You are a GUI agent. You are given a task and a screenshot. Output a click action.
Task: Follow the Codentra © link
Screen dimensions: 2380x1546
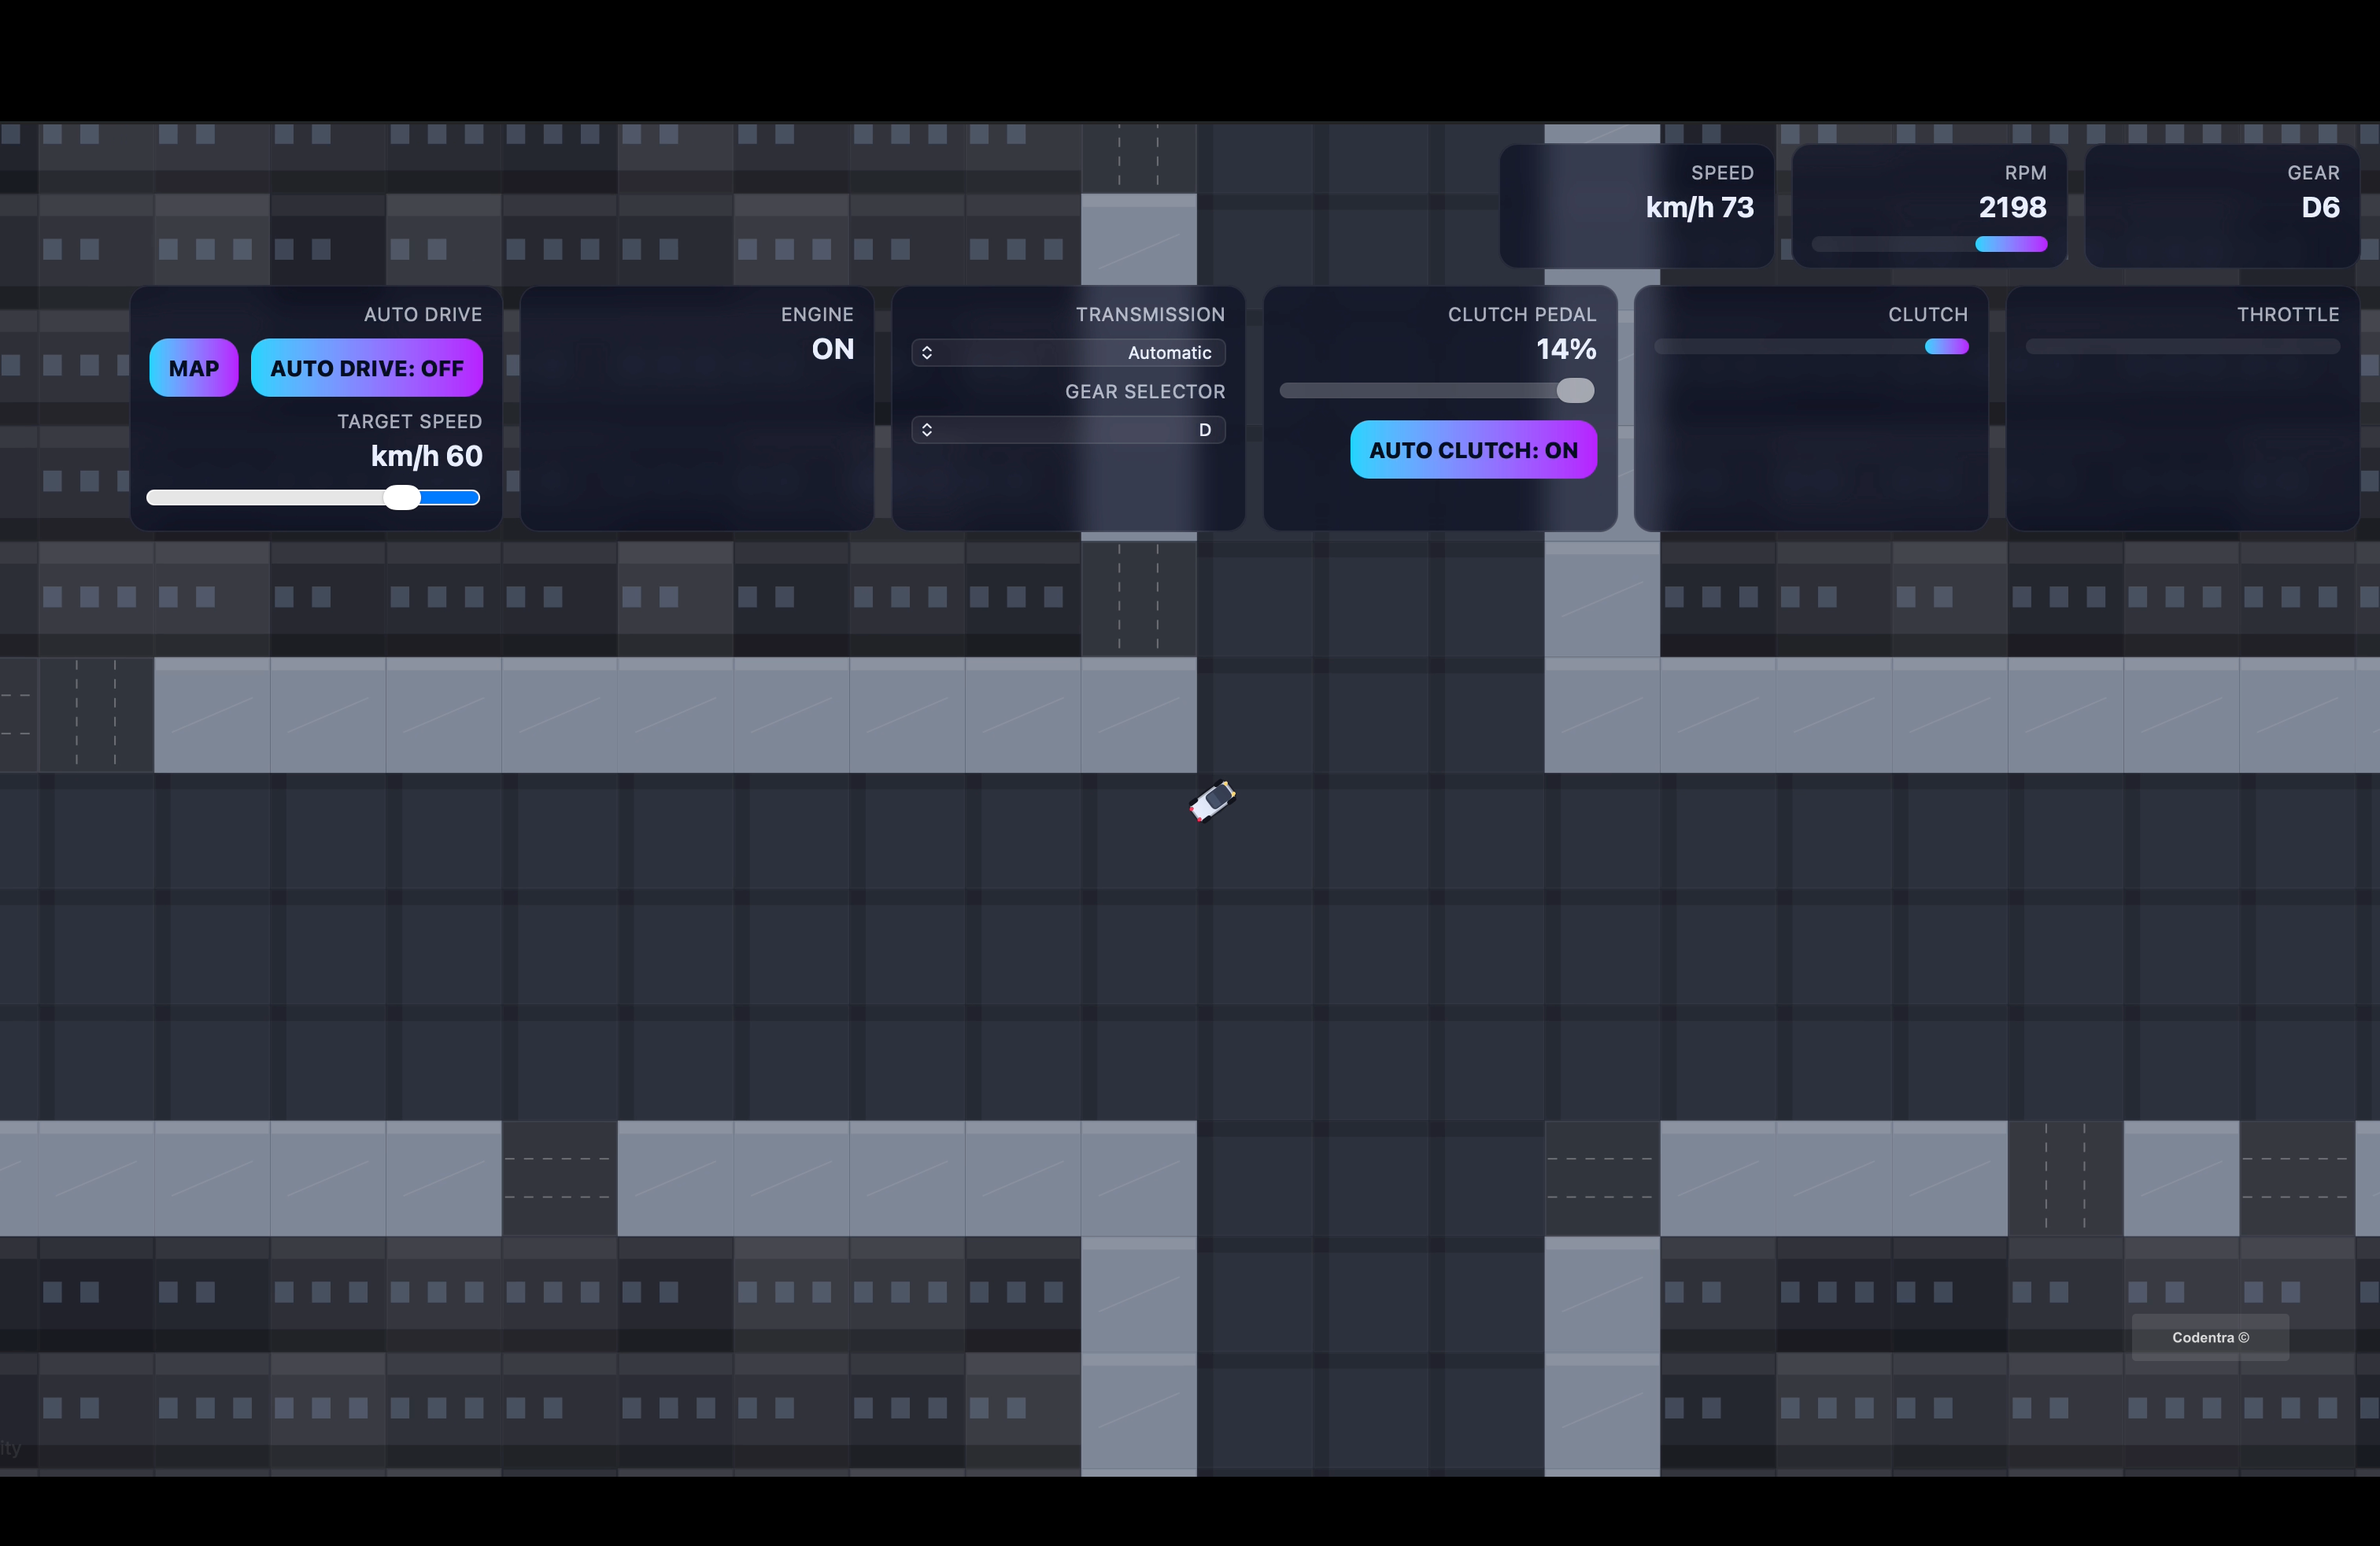[2210, 1338]
